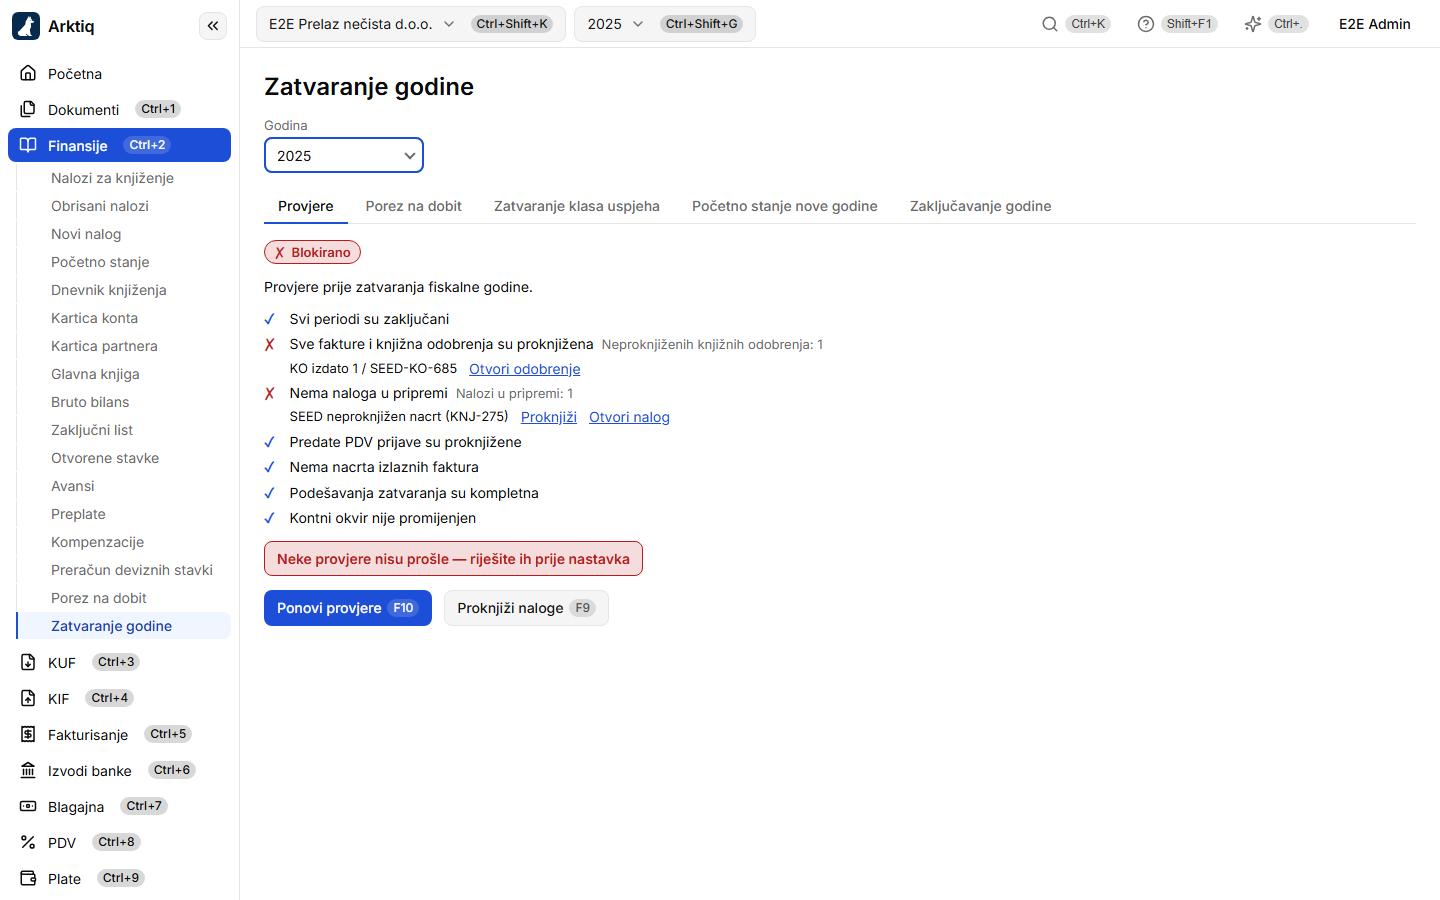Screen dimensions: 1440x900
Task: Open Blagajna cash register icon
Action: [x=28, y=806]
